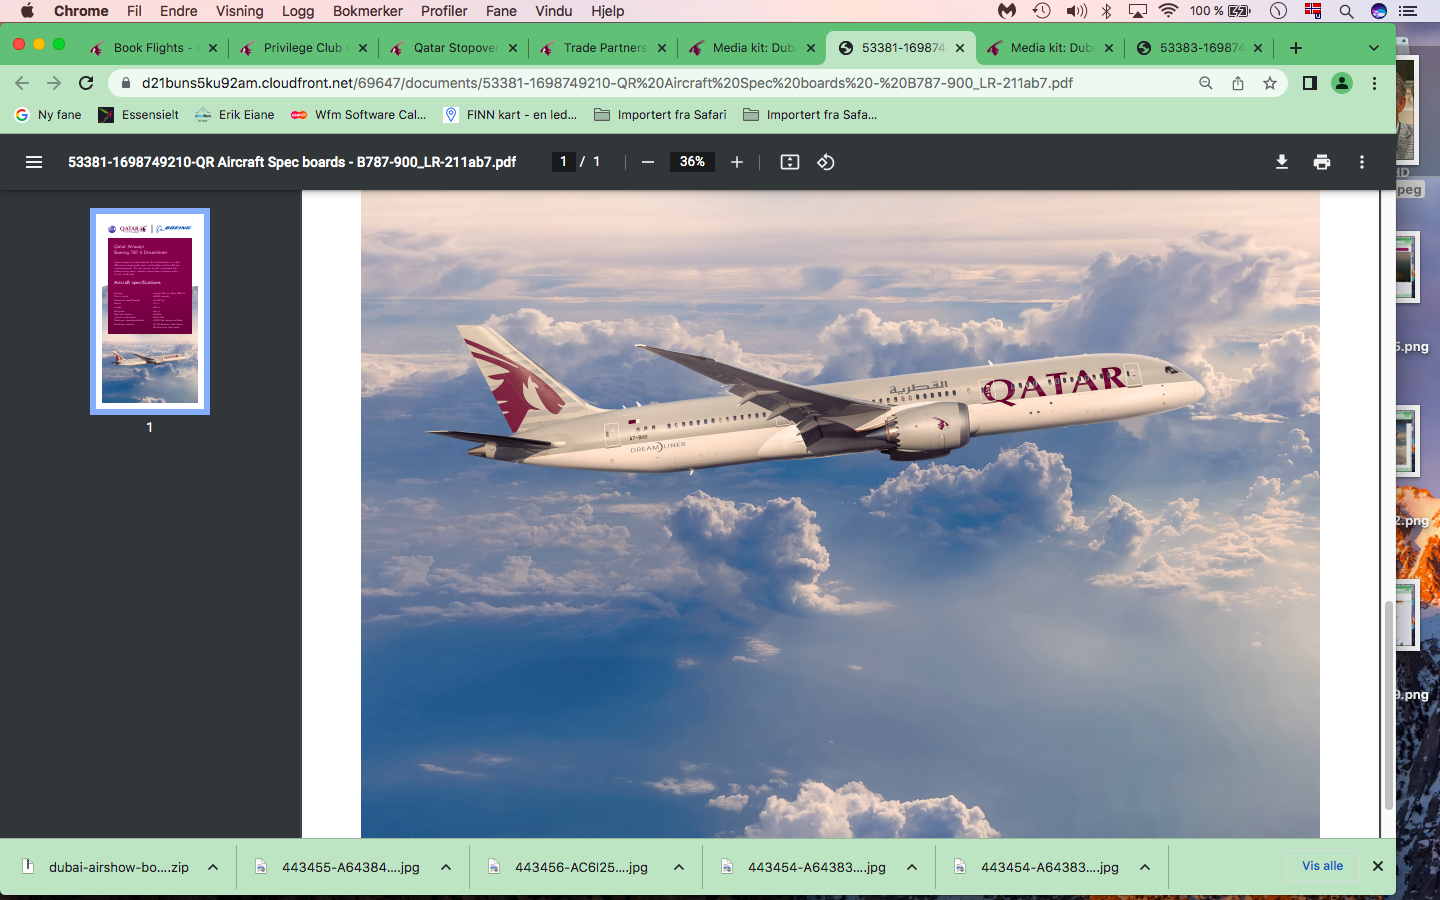
Task: Open Spotlight search in menu bar
Action: pos(1346,11)
